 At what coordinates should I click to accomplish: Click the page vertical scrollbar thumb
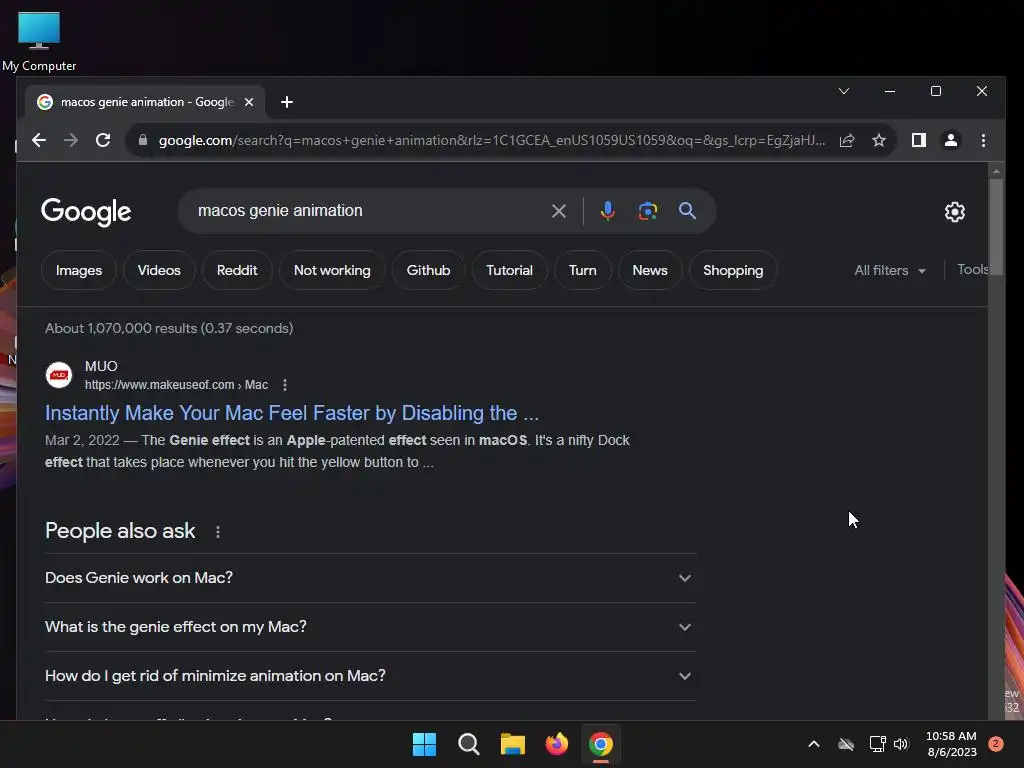996,226
